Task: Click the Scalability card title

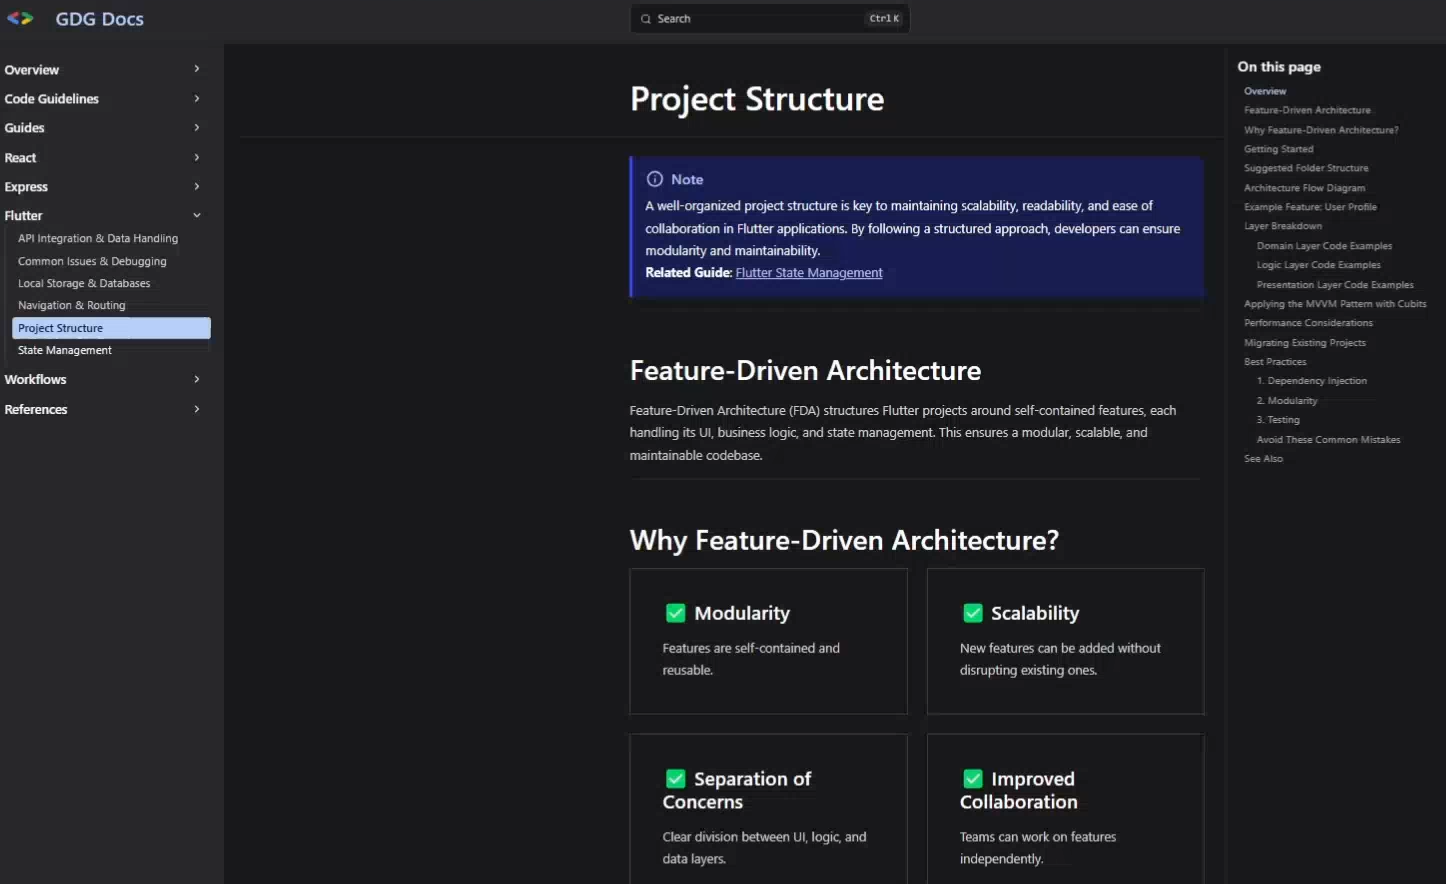Action: tap(1035, 613)
